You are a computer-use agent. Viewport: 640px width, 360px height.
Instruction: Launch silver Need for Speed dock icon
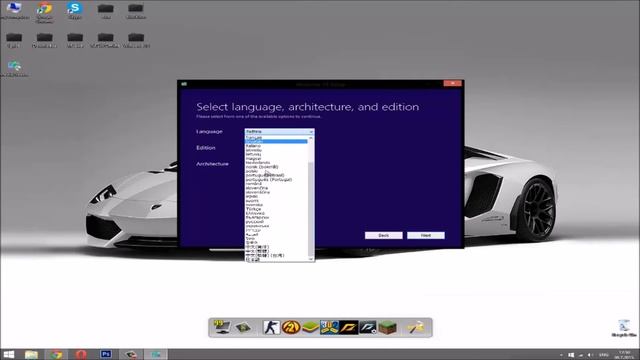click(x=368, y=327)
